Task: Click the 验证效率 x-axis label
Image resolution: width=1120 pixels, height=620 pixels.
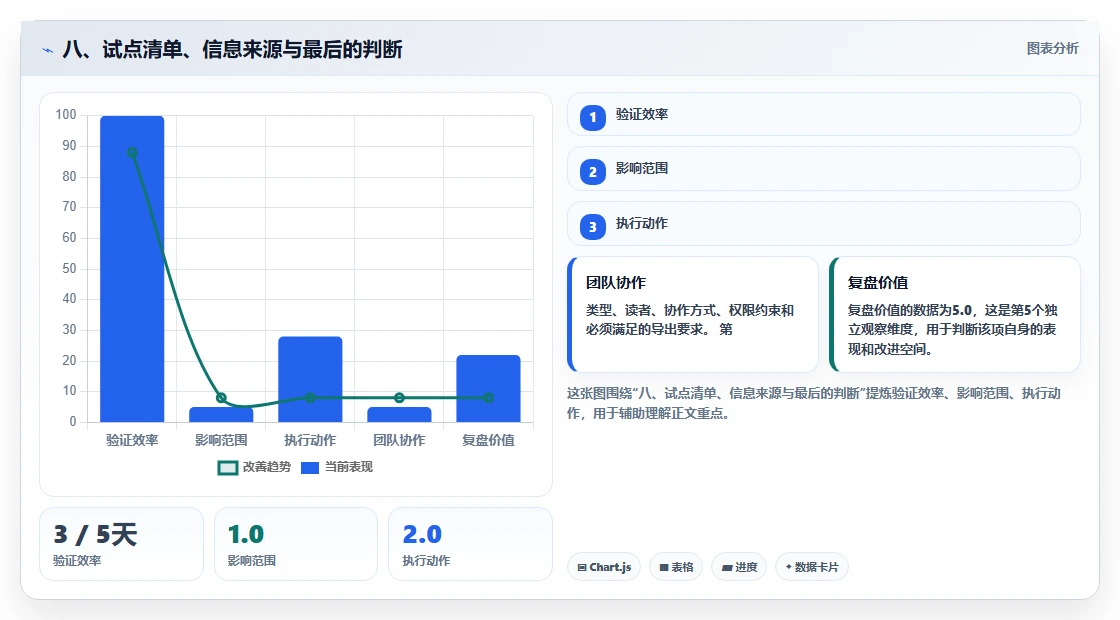Action: coord(132,440)
